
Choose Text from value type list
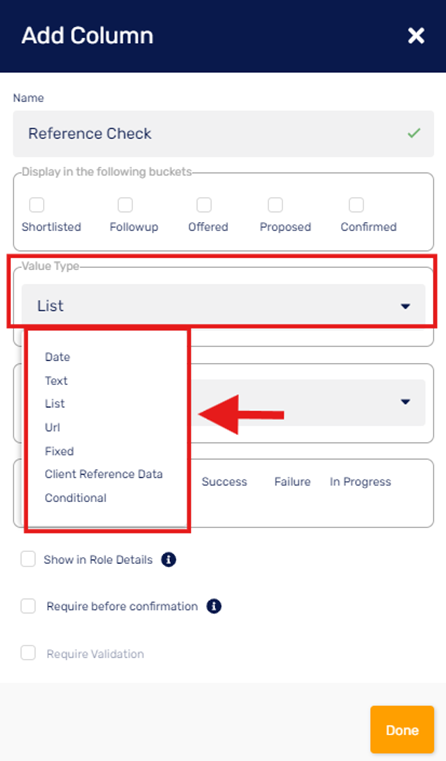(56, 380)
